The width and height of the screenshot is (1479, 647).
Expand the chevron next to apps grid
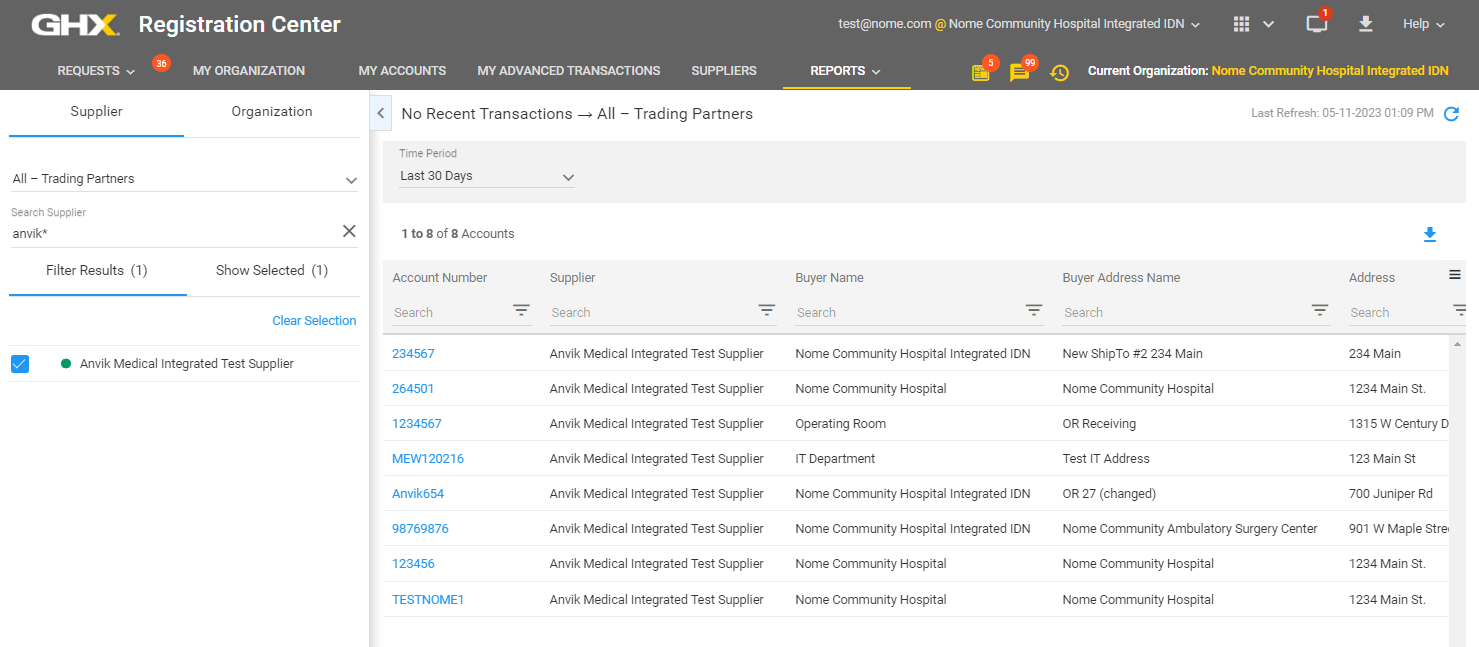tap(1268, 24)
